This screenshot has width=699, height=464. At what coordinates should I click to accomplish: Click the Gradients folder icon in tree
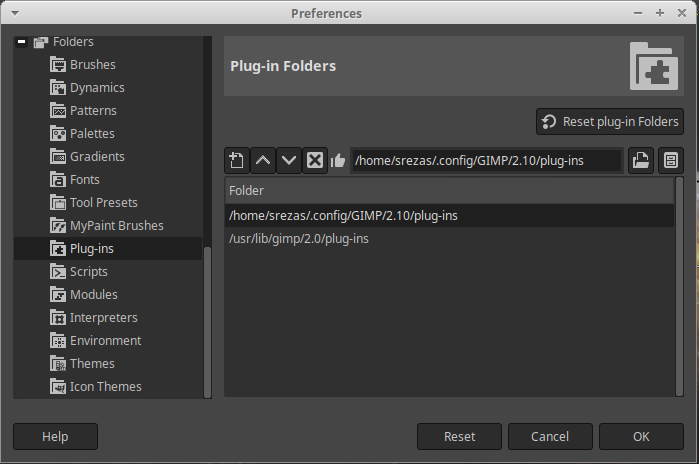tap(58, 156)
